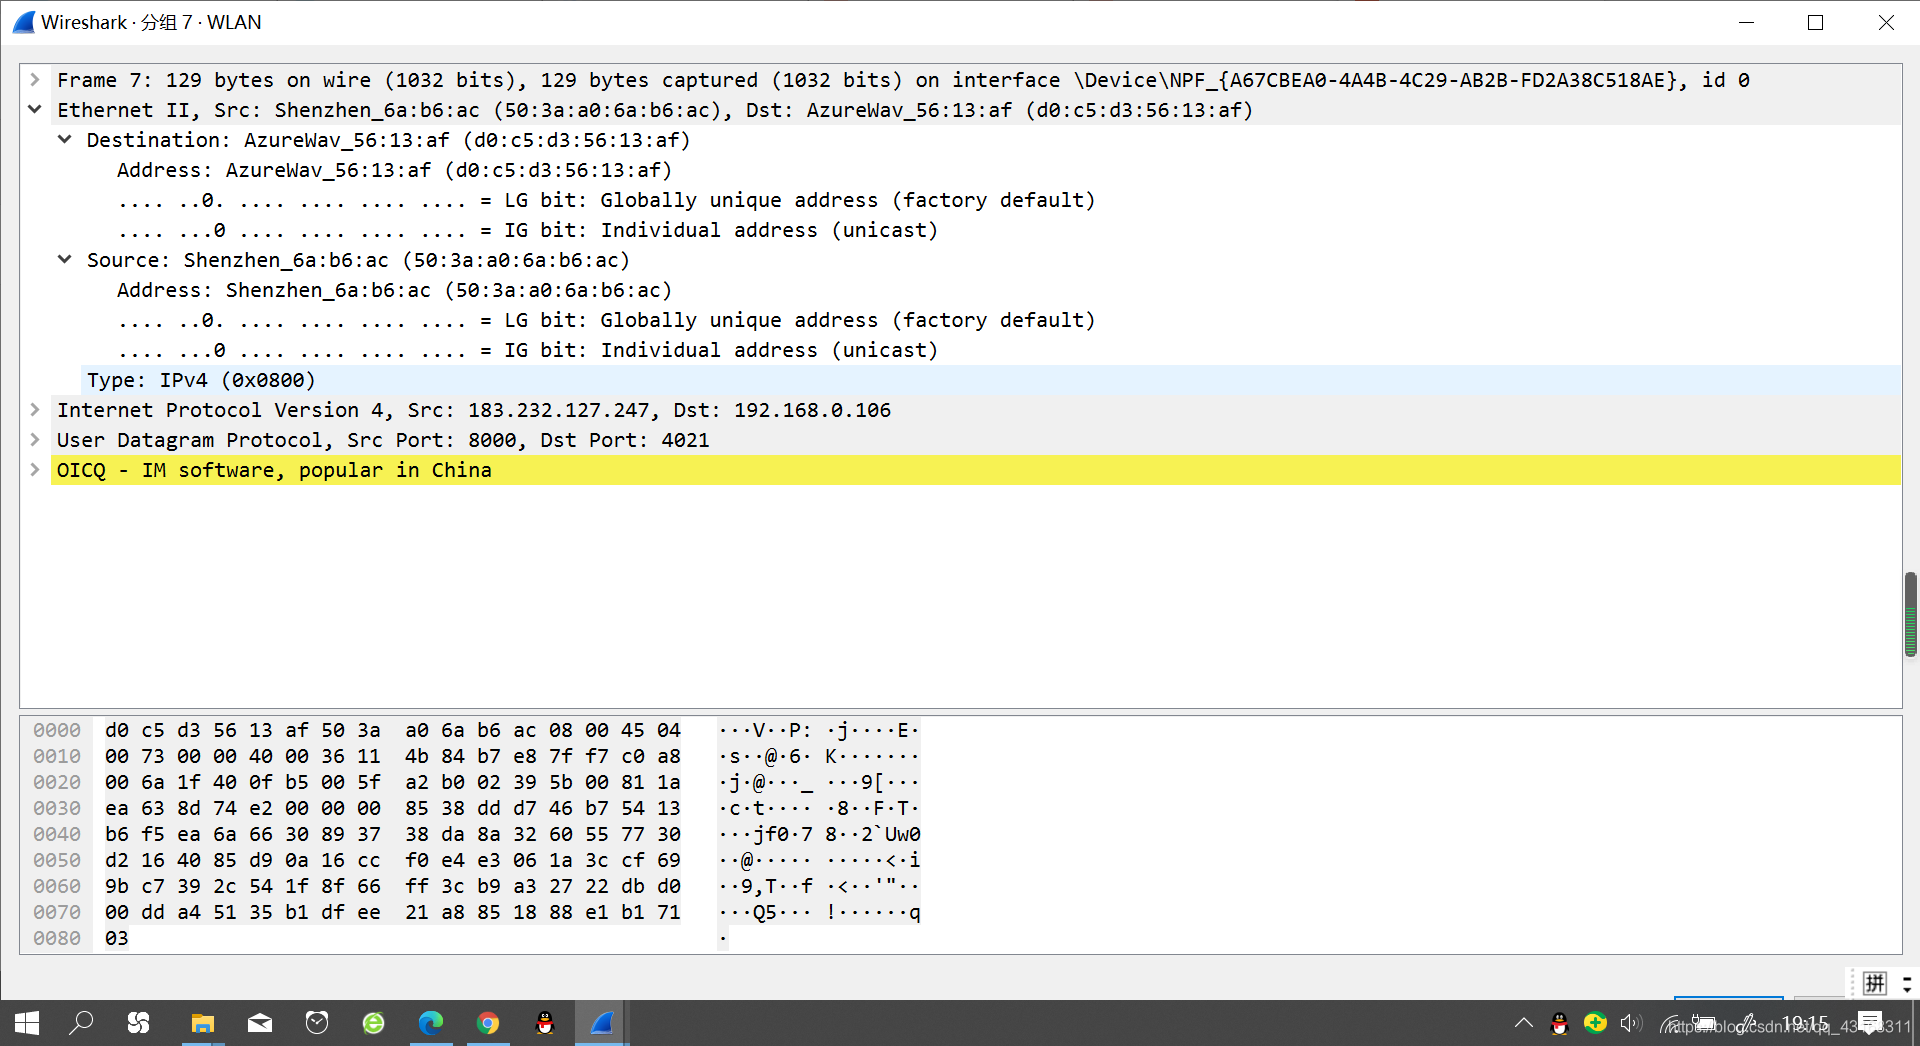Switch to Wireshark taskbar button

[x=602, y=1023]
